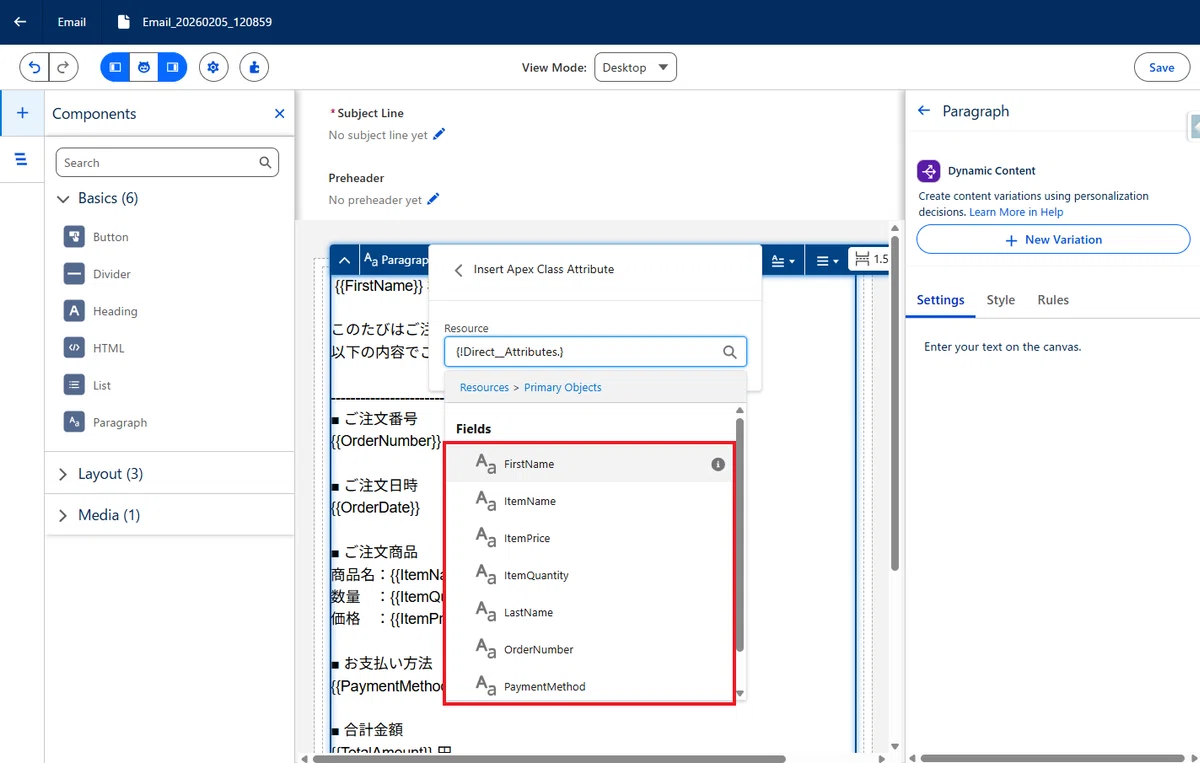The width and height of the screenshot is (1200, 763).
Task: Choose the PaymentMethod field
Action: [x=590, y=686]
